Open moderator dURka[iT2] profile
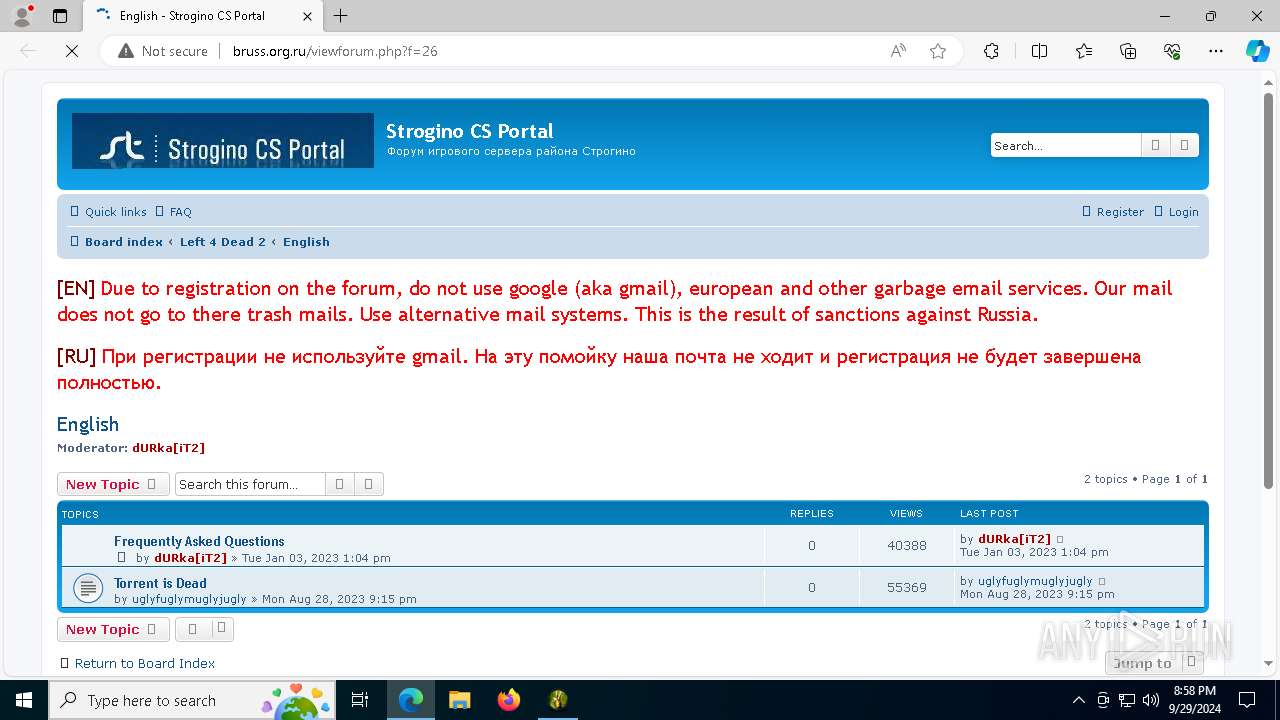Screen dimensions: 1280x720 click(169, 448)
